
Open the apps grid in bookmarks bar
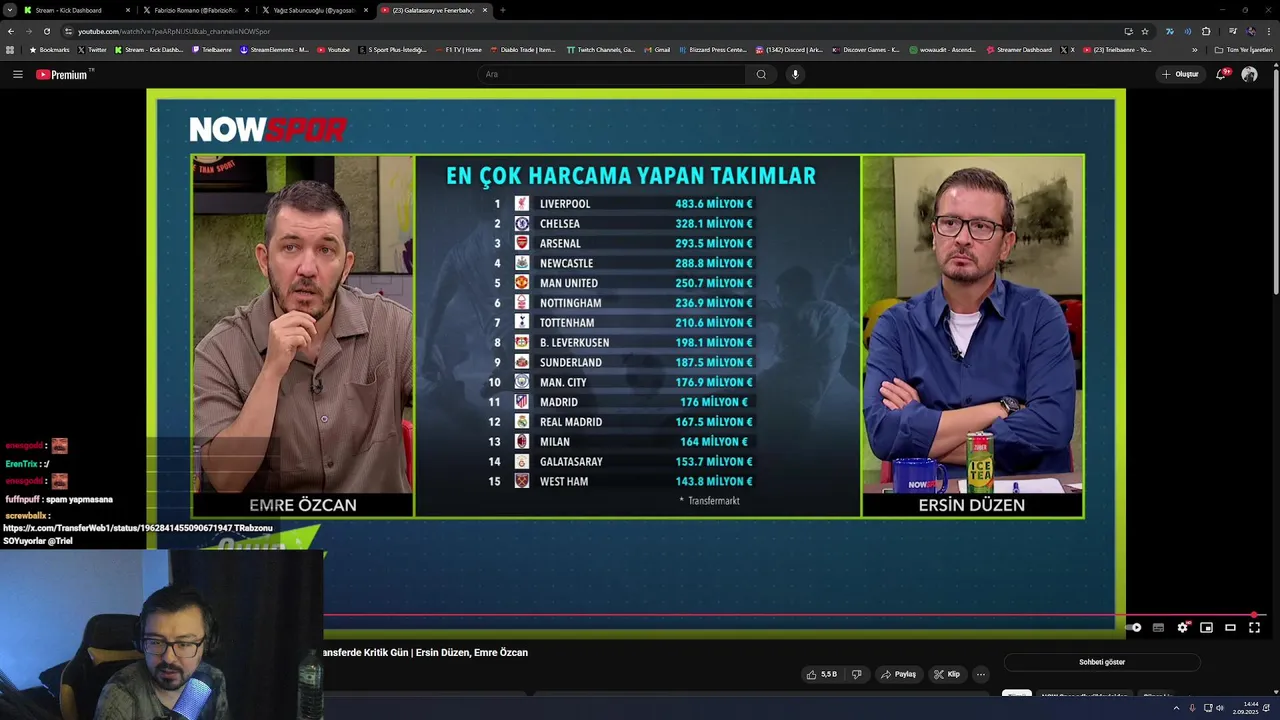(10, 49)
